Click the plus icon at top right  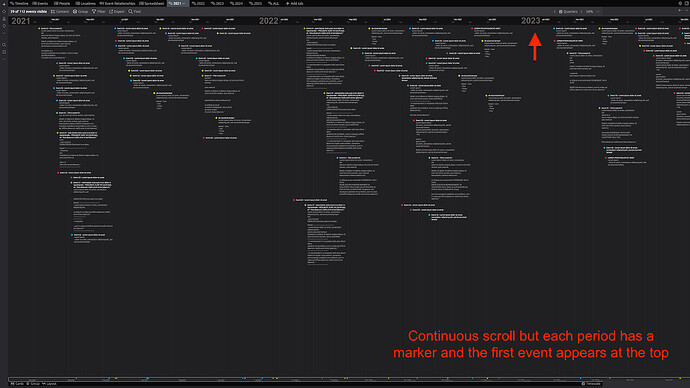point(680,10)
